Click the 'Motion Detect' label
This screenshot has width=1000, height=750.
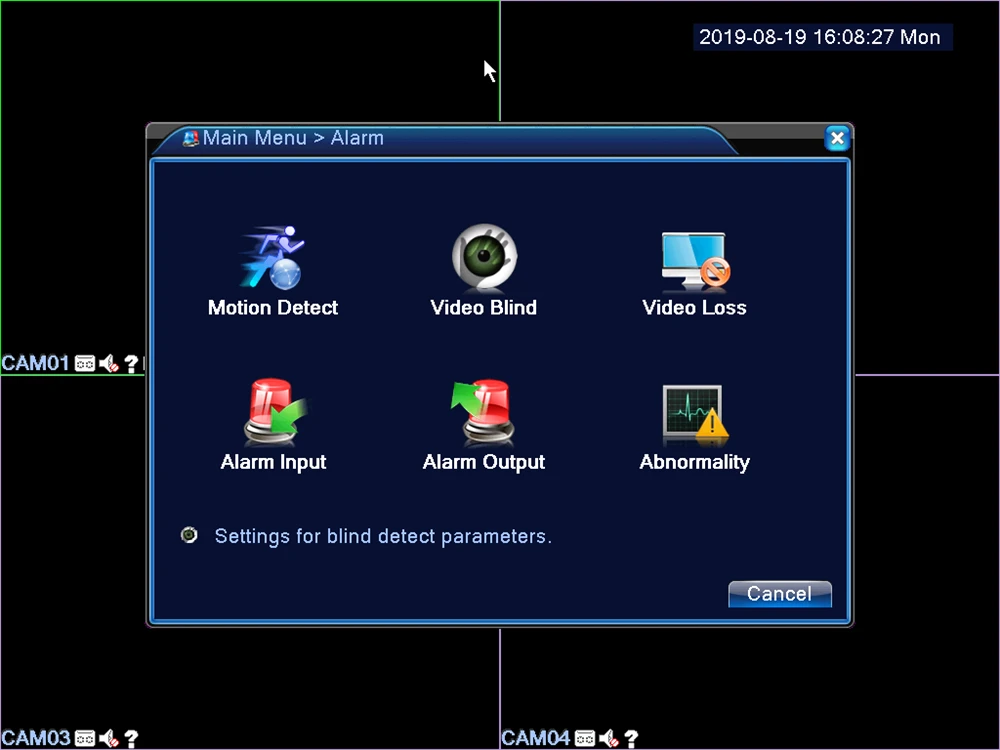(273, 307)
